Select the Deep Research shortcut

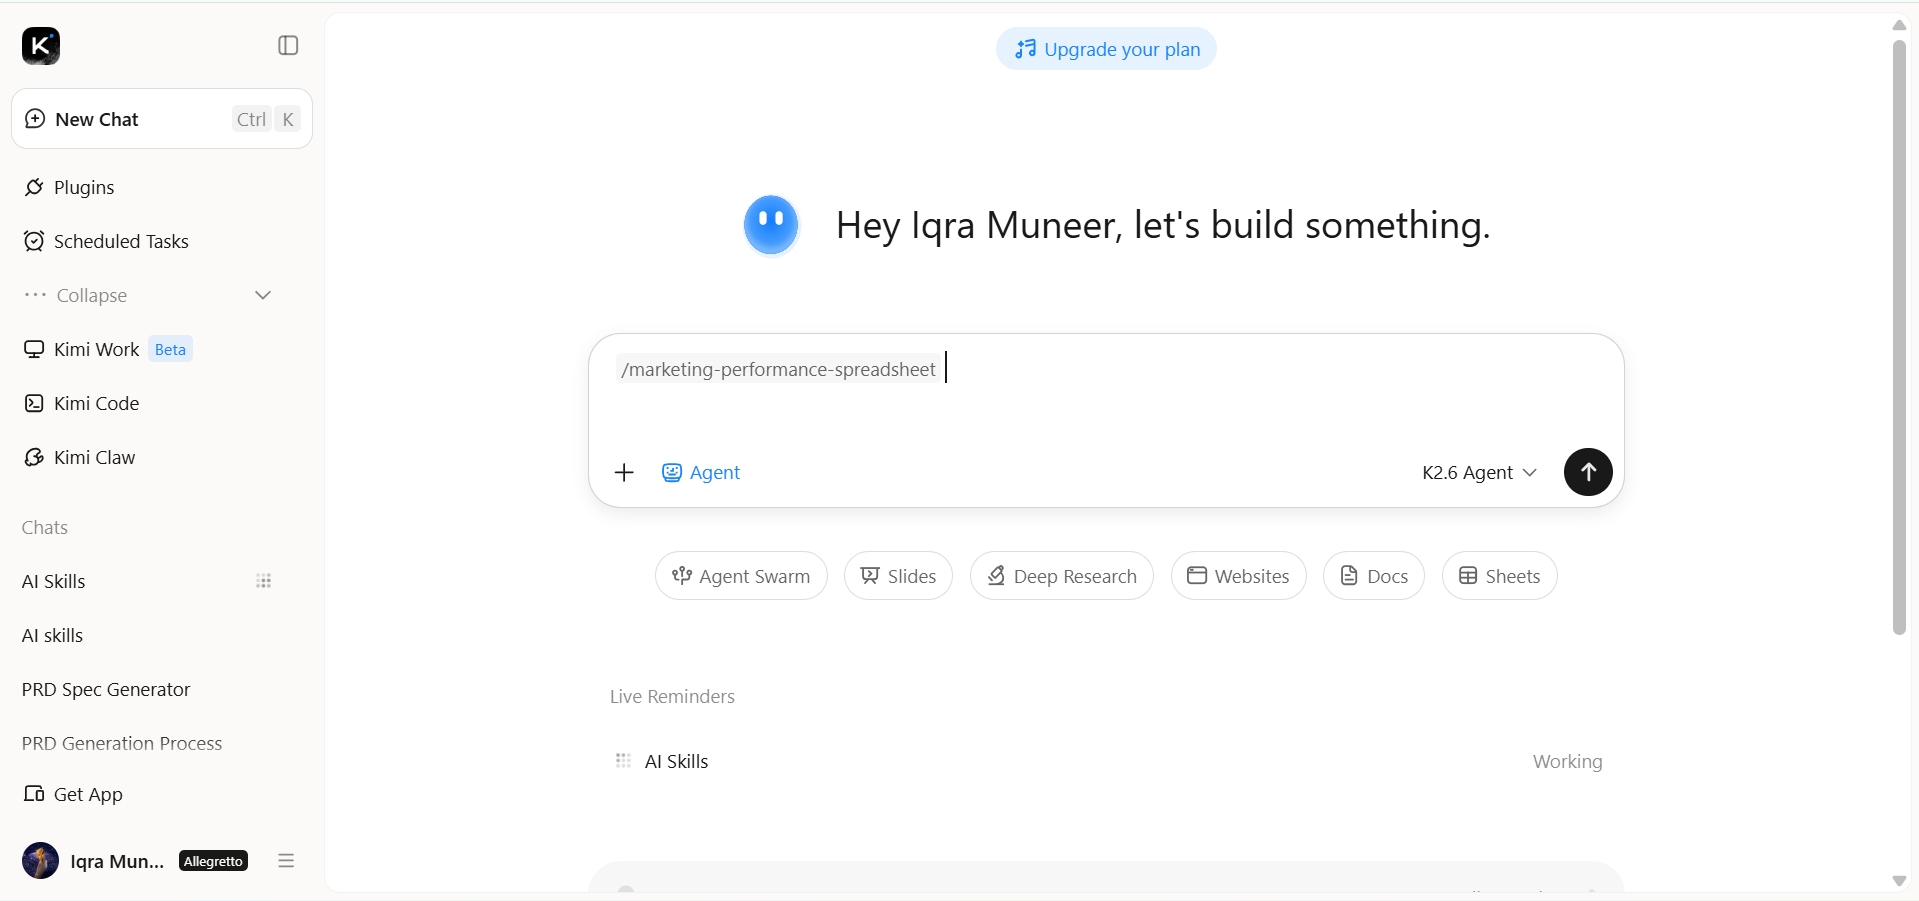coord(1062,576)
